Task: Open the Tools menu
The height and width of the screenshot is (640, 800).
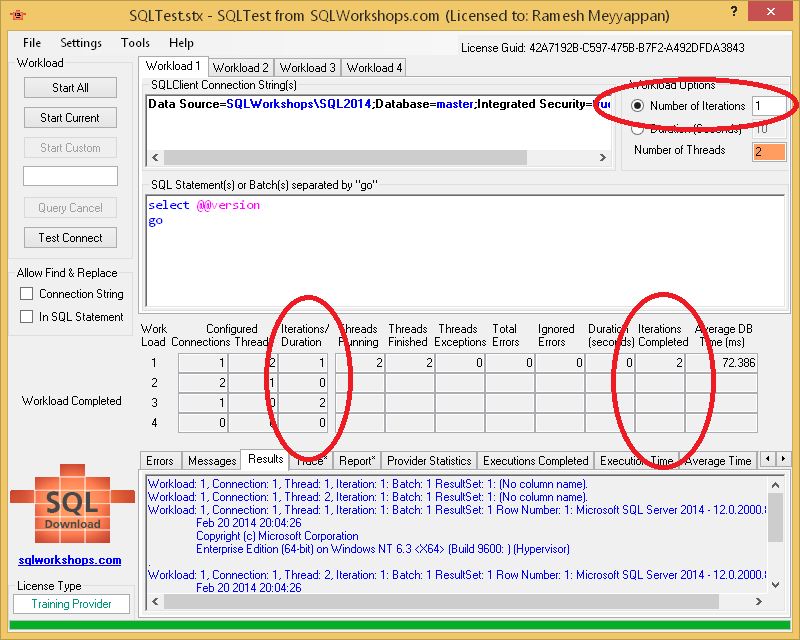Action: pos(135,43)
